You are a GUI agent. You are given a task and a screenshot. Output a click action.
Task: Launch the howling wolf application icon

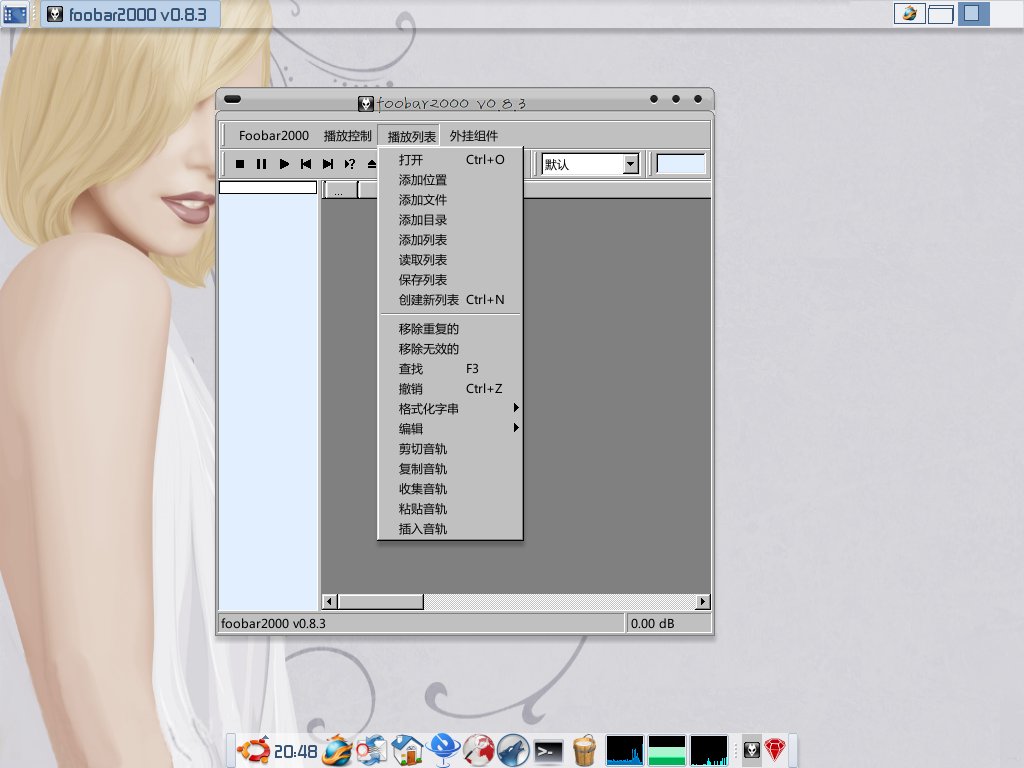pyautogui.click(x=513, y=750)
